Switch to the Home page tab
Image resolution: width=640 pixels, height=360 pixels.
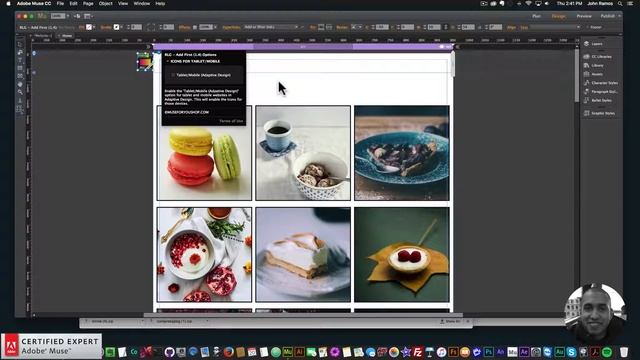[67, 36]
